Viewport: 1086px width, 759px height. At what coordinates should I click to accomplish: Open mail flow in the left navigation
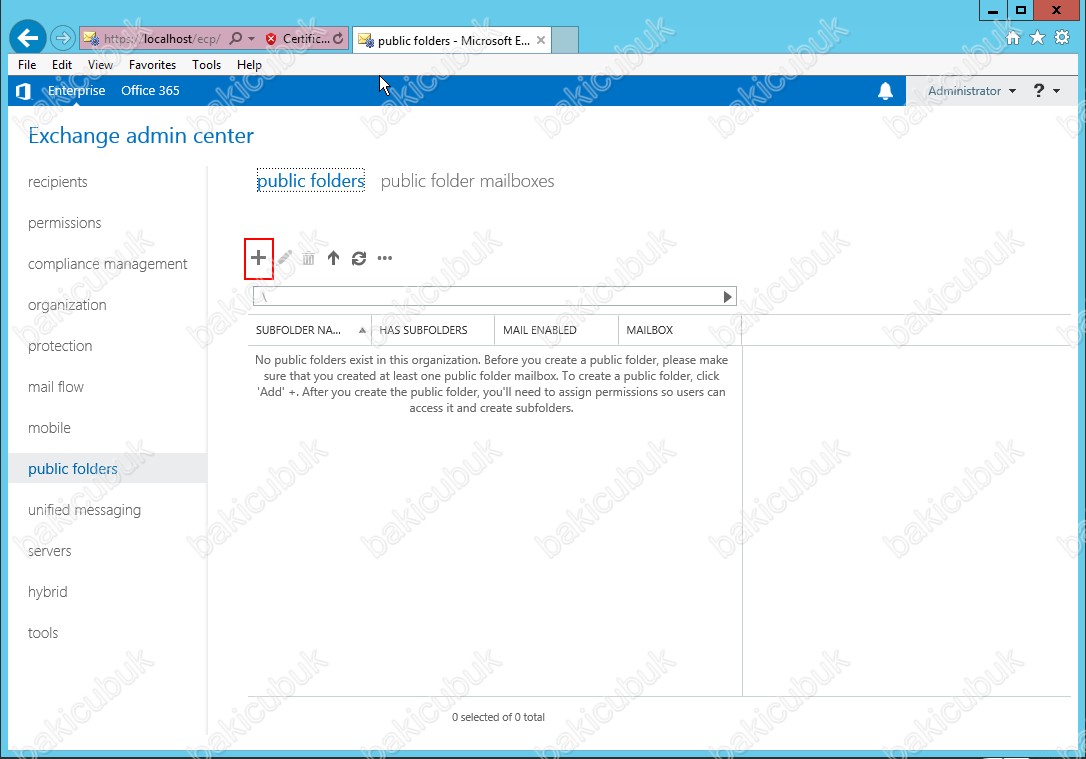point(55,387)
